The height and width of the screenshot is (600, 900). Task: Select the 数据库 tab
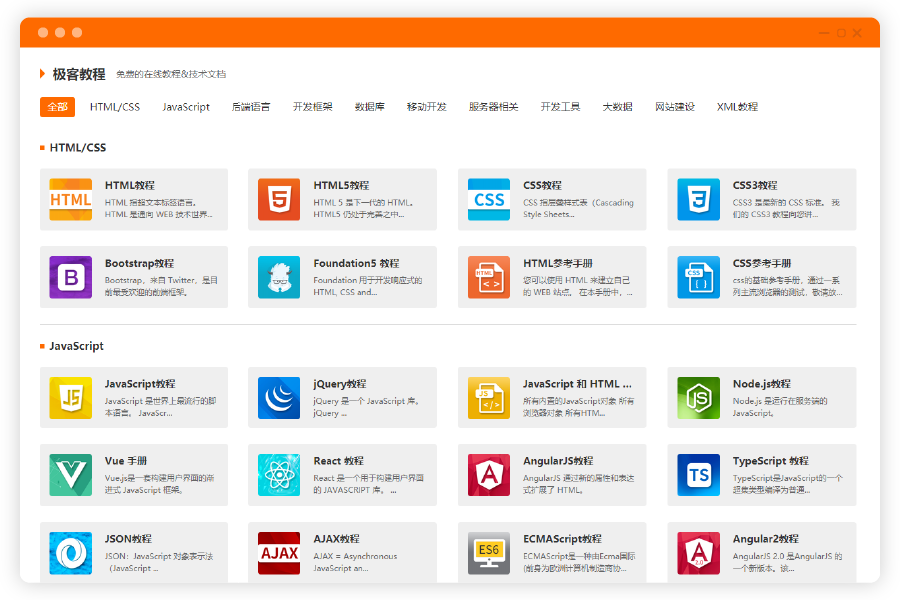[x=370, y=107]
